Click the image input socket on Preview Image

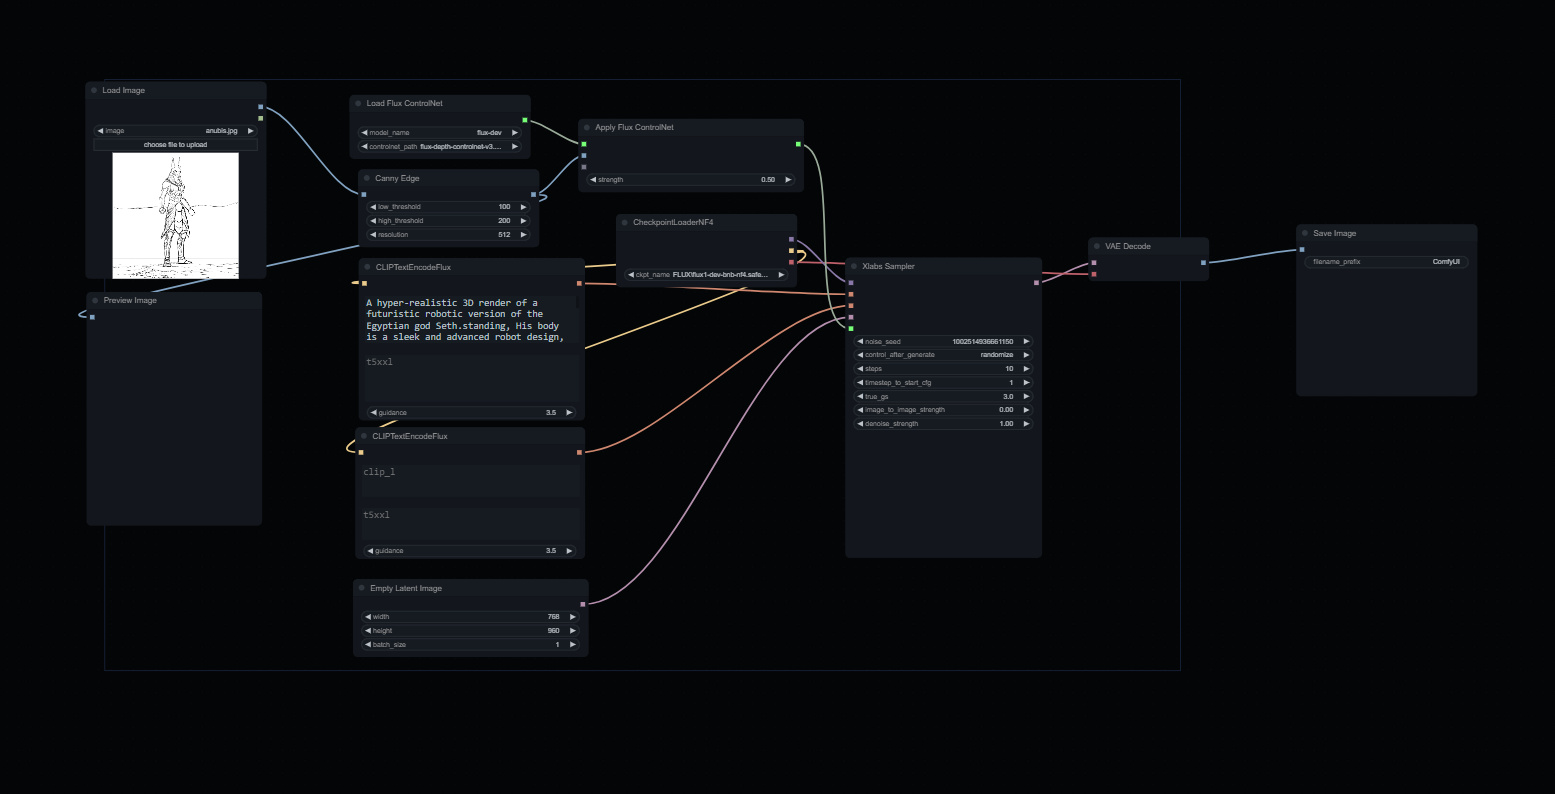pyautogui.click(x=90, y=316)
